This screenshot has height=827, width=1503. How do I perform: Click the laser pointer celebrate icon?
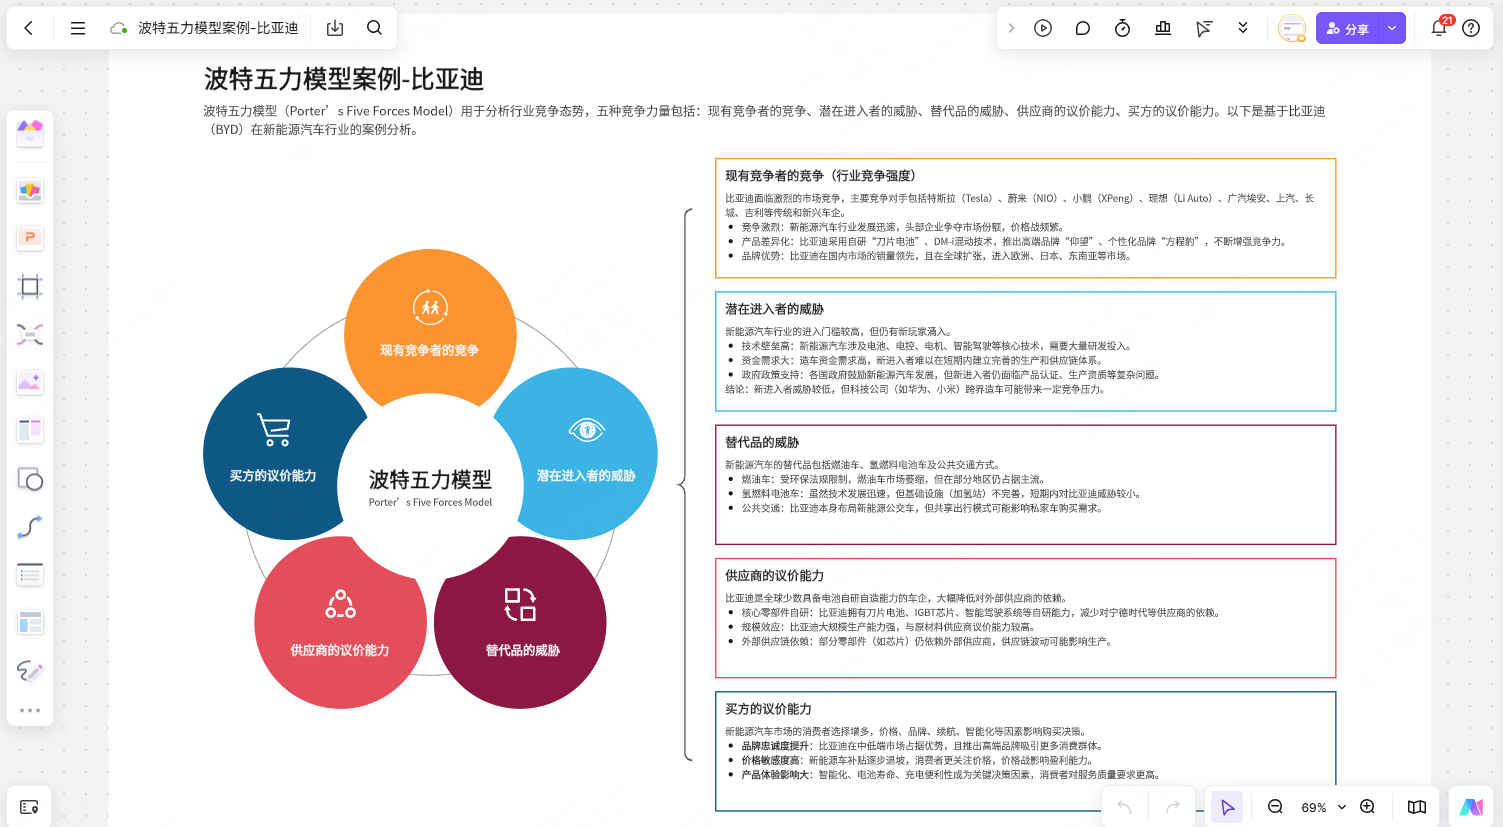pos(1203,28)
